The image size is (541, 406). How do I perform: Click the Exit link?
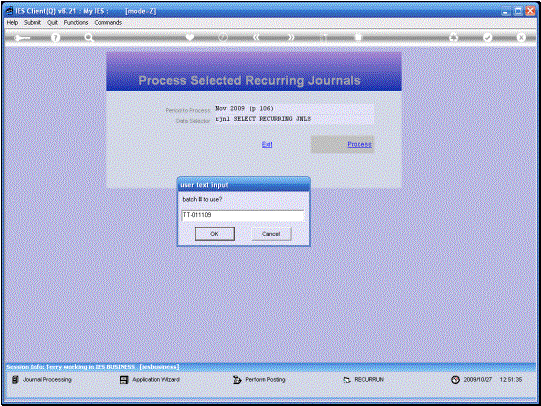pos(267,144)
